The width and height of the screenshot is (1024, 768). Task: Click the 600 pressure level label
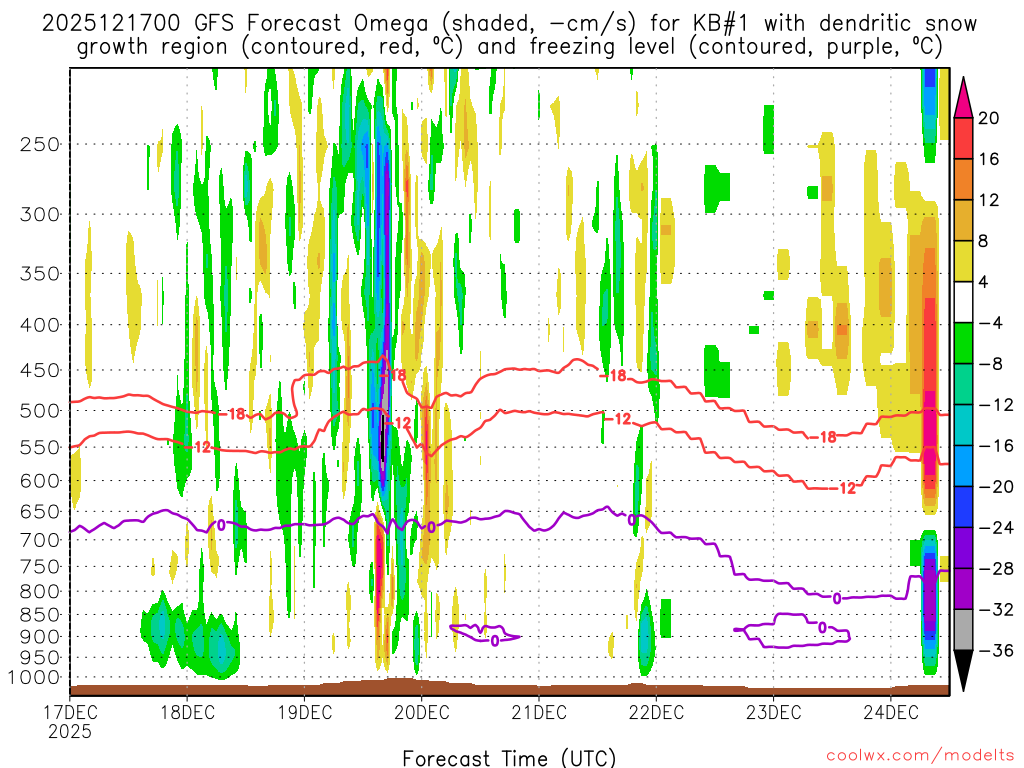40,481
